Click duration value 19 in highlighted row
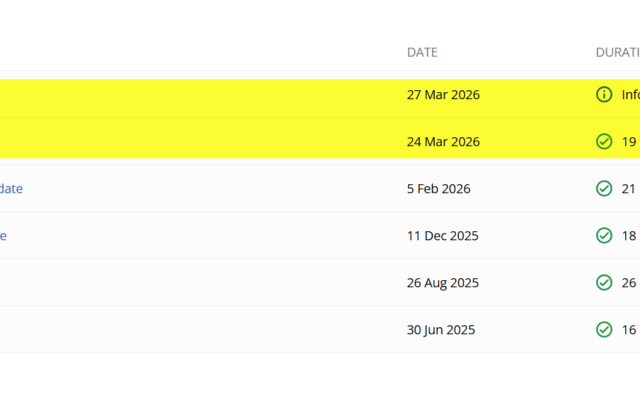This screenshot has height=400, width=640. [x=629, y=141]
